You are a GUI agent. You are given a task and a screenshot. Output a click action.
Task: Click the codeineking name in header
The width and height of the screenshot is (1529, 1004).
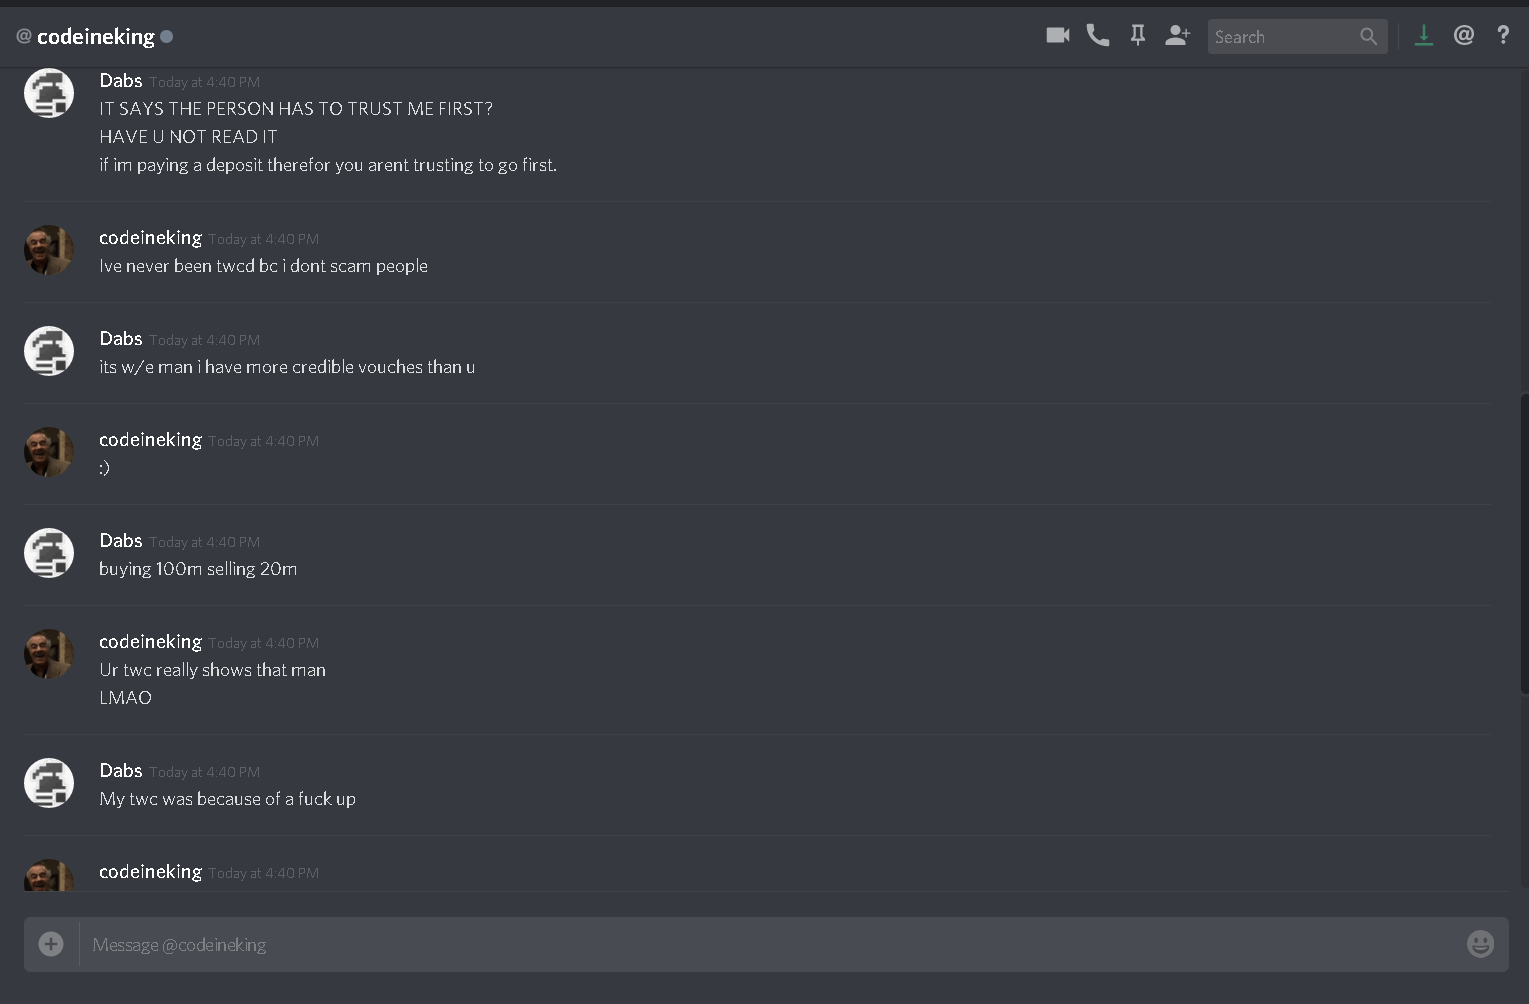click(x=96, y=37)
